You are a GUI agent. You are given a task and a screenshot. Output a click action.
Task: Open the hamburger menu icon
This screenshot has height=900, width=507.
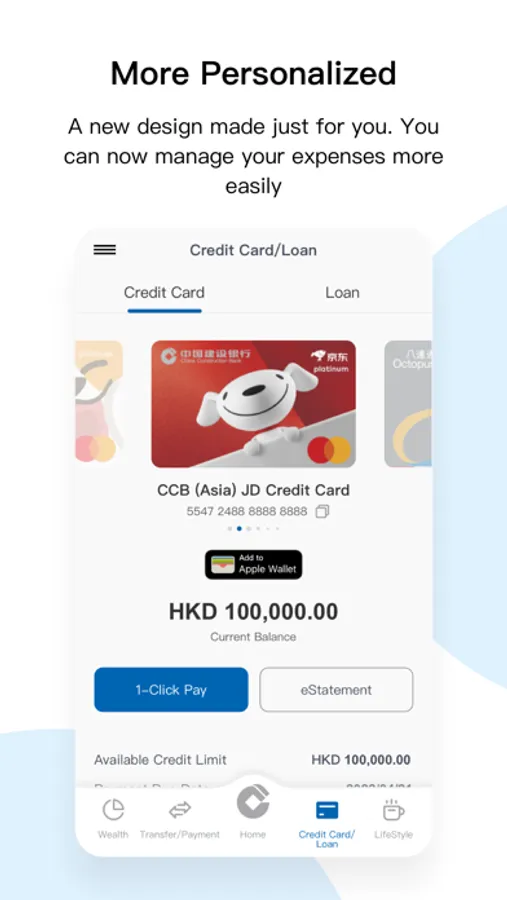point(105,250)
